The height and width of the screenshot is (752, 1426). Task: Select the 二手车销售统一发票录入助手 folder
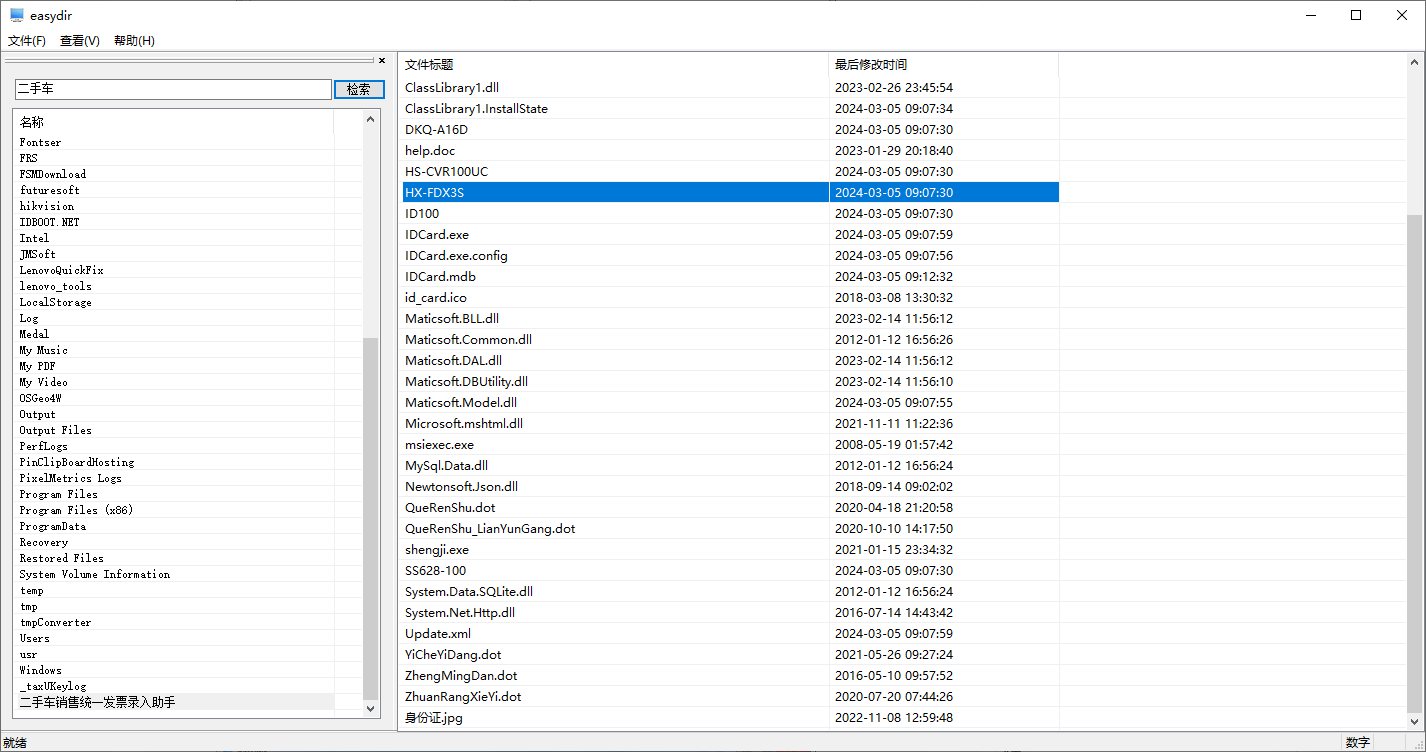97,702
